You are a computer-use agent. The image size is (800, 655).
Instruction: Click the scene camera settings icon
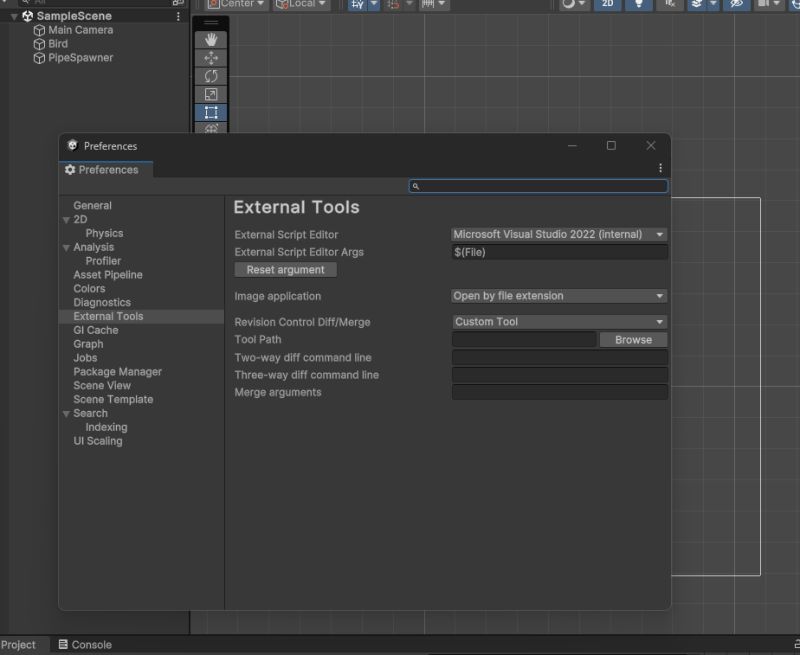click(x=763, y=4)
